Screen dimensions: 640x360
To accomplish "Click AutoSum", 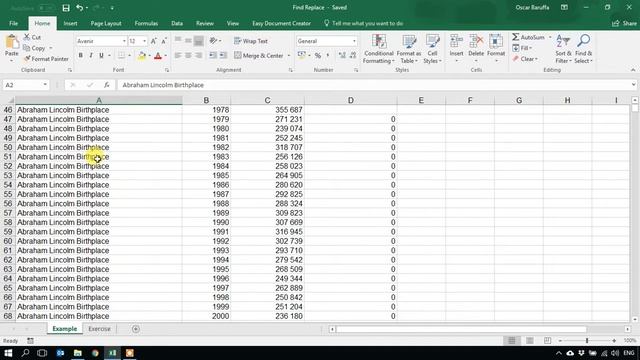I will [529, 37].
